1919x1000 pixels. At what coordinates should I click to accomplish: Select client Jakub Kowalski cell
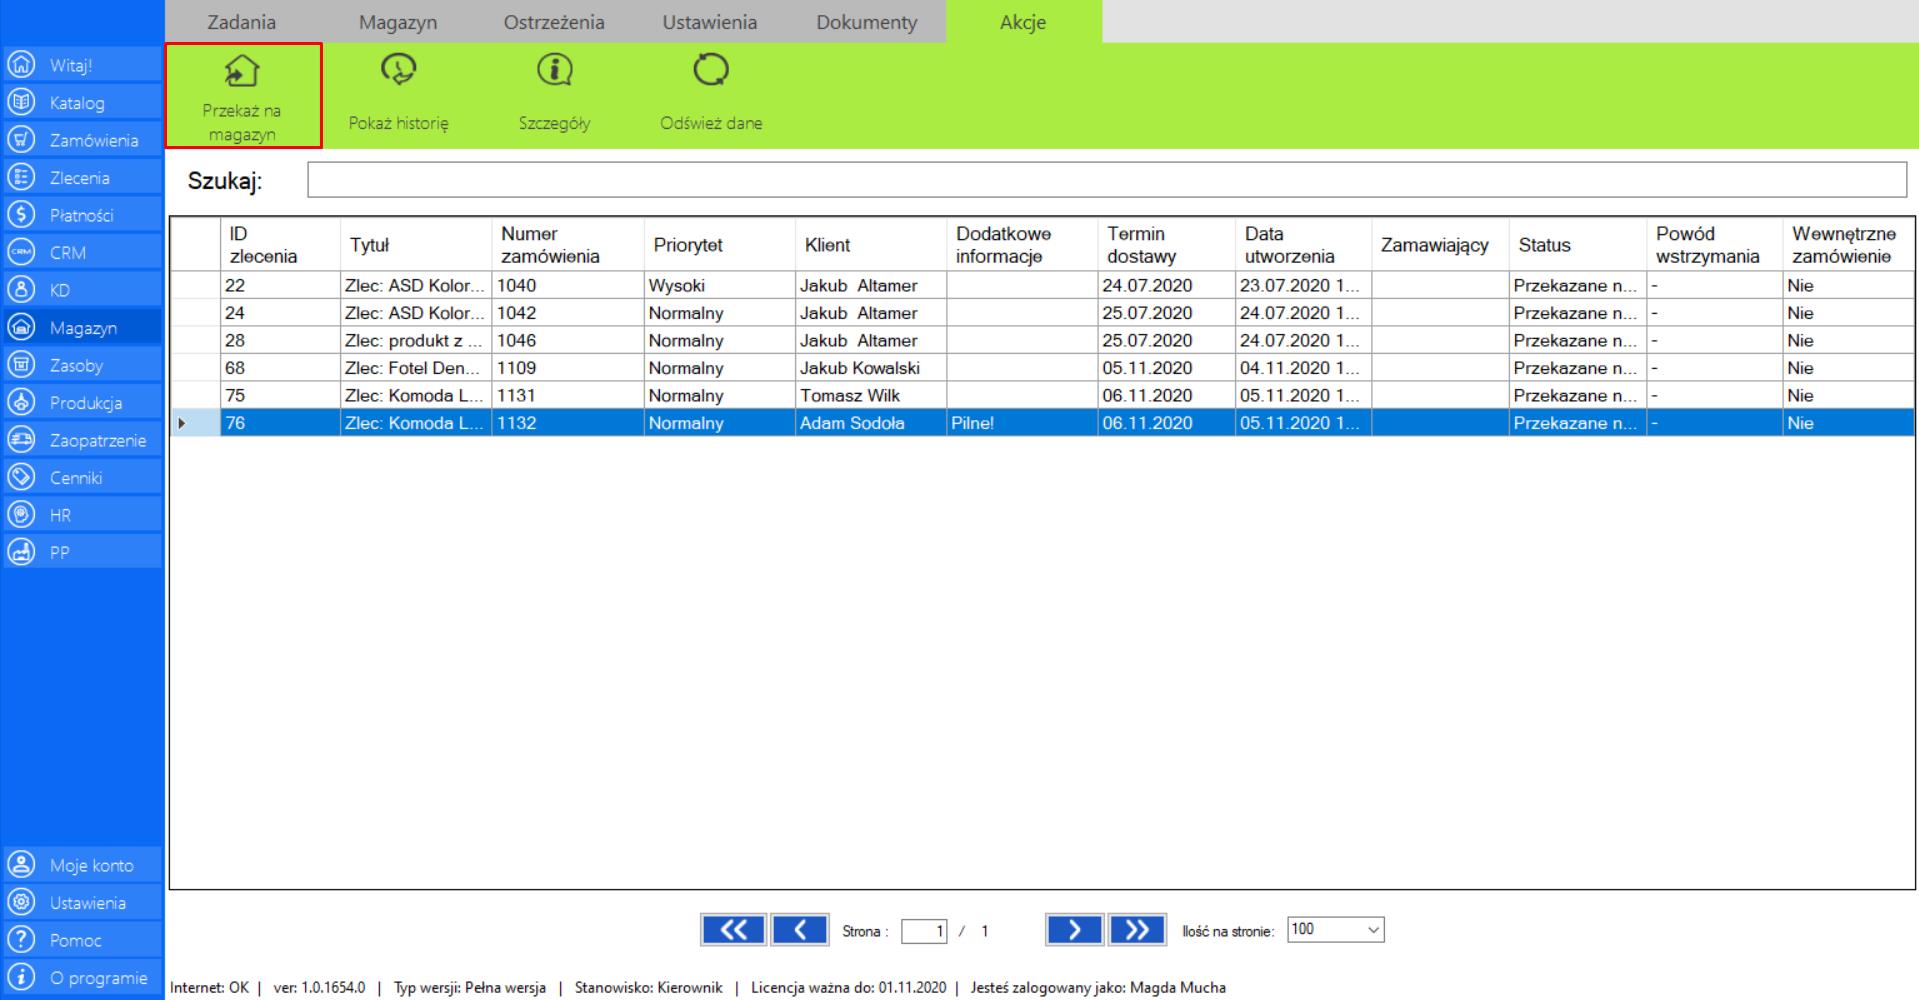coord(871,368)
